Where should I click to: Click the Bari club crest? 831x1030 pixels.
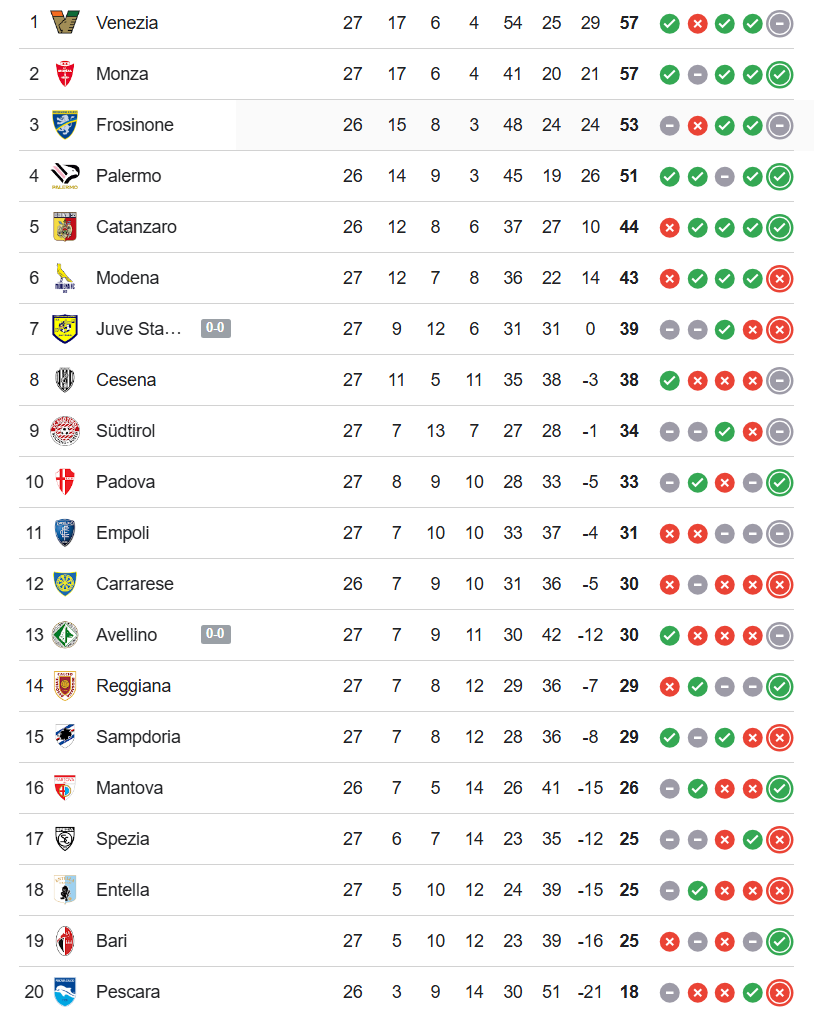[x=66, y=941]
